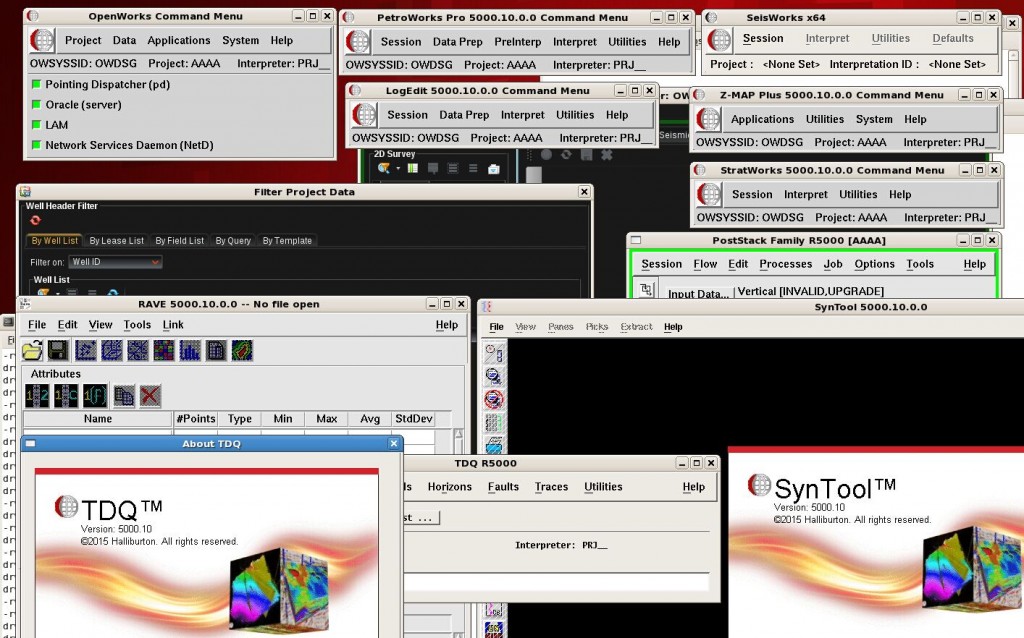Click the red X delete attribute icon
Image resolution: width=1024 pixels, height=638 pixels.
pyautogui.click(x=150, y=396)
